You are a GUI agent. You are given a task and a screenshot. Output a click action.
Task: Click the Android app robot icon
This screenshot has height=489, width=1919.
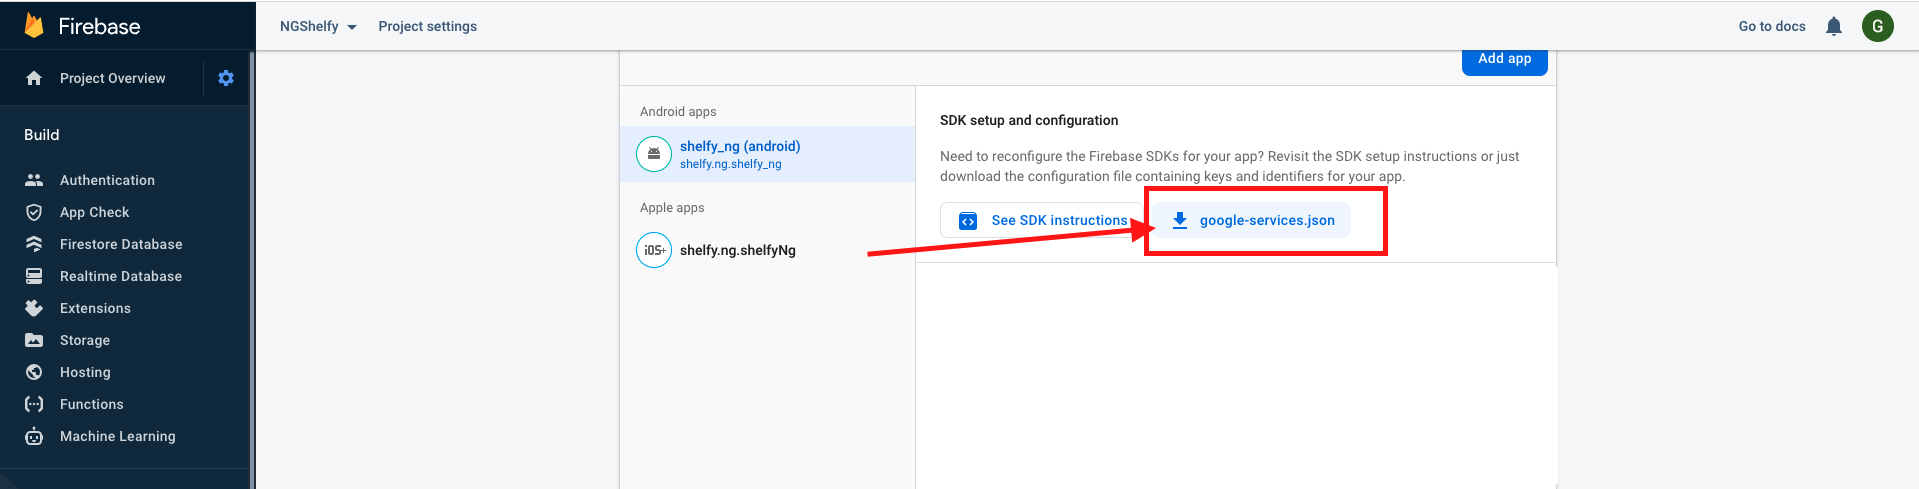[x=654, y=154]
